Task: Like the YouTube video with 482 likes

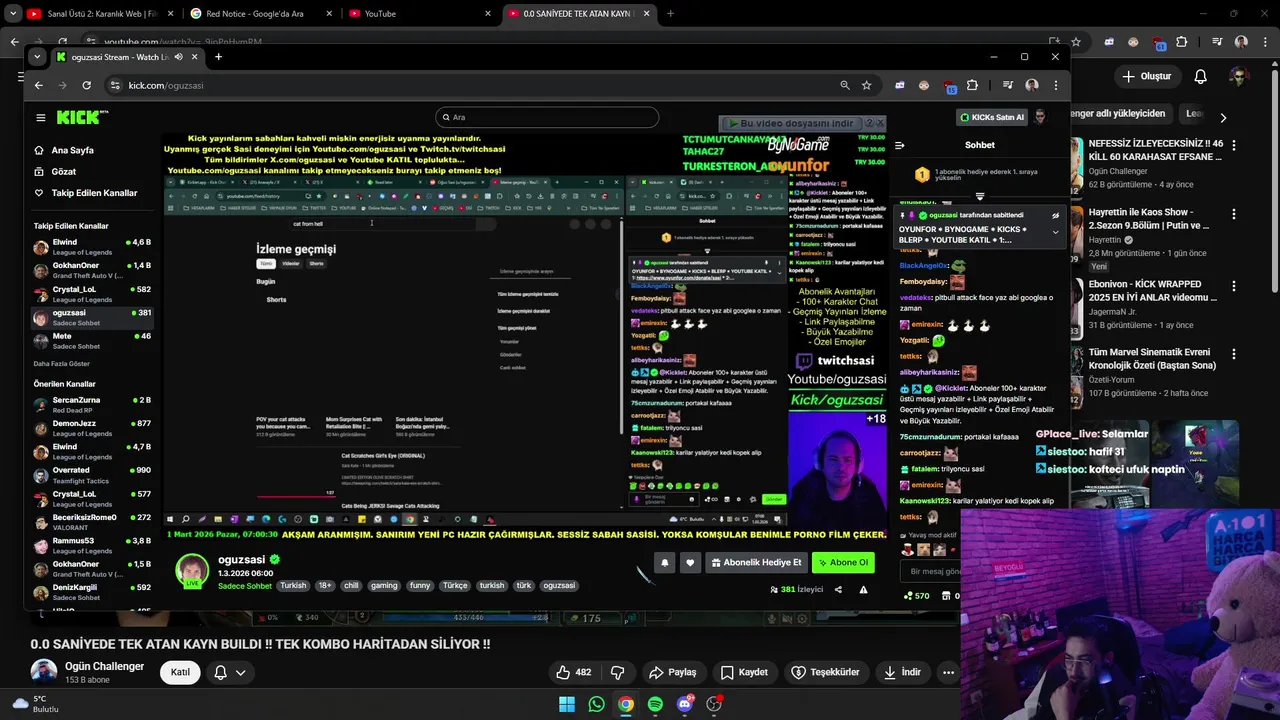Action: point(574,672)
